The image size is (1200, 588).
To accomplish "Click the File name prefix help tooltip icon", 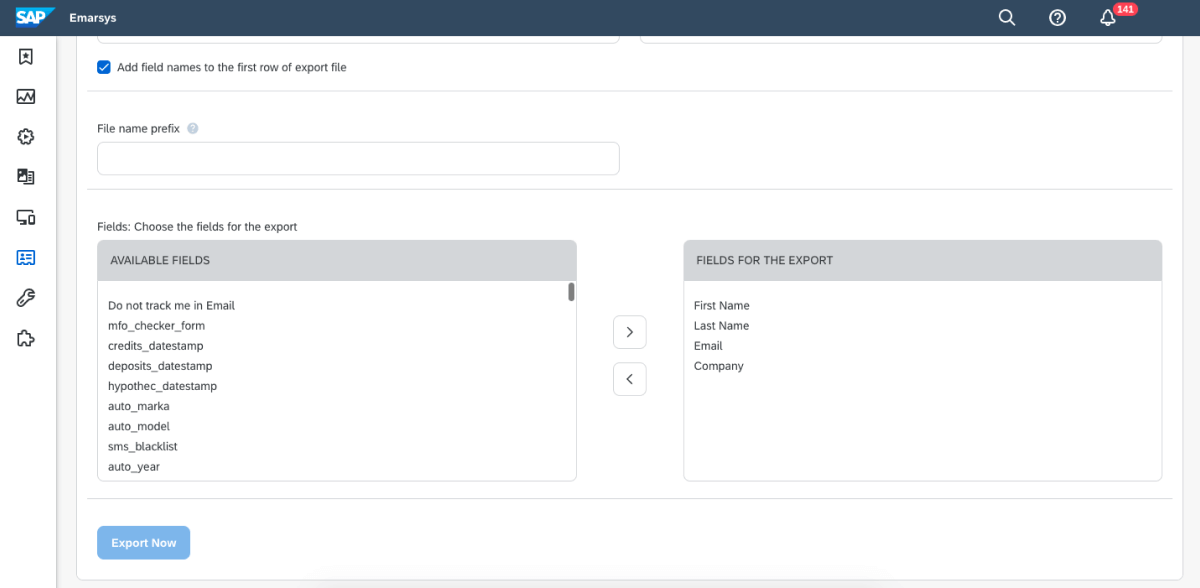I will [x=193, y=129].
